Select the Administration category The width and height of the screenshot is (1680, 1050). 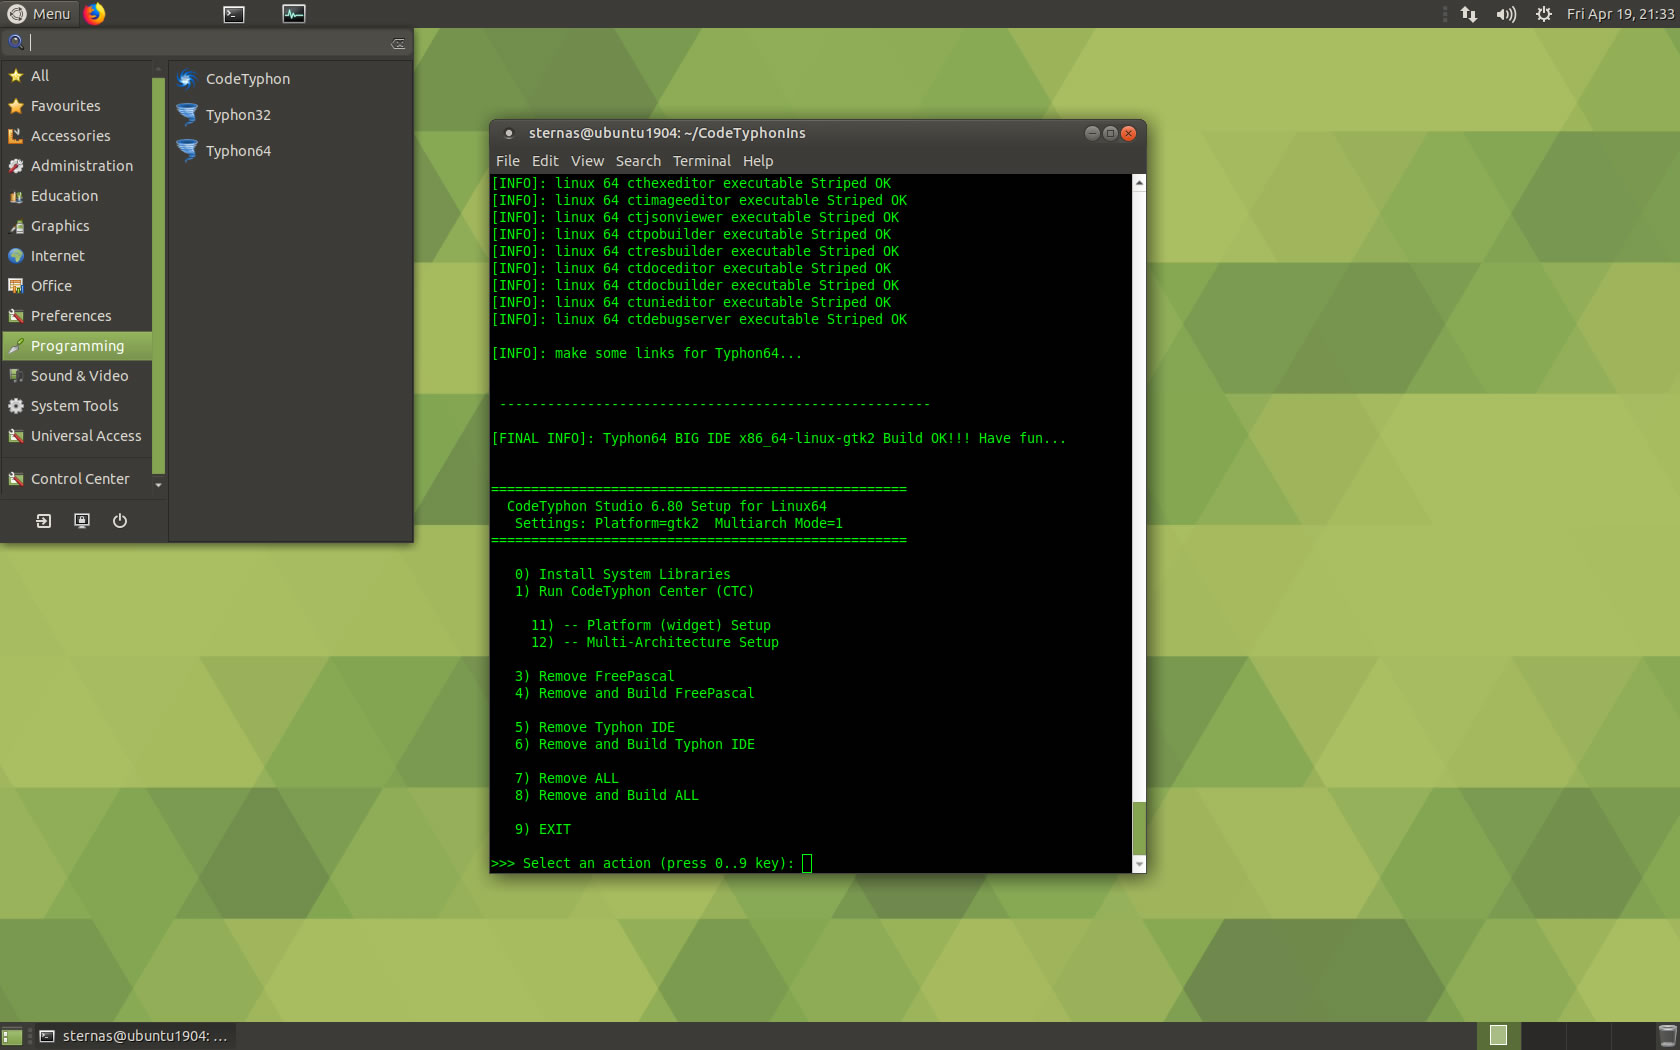pos(77,166)
